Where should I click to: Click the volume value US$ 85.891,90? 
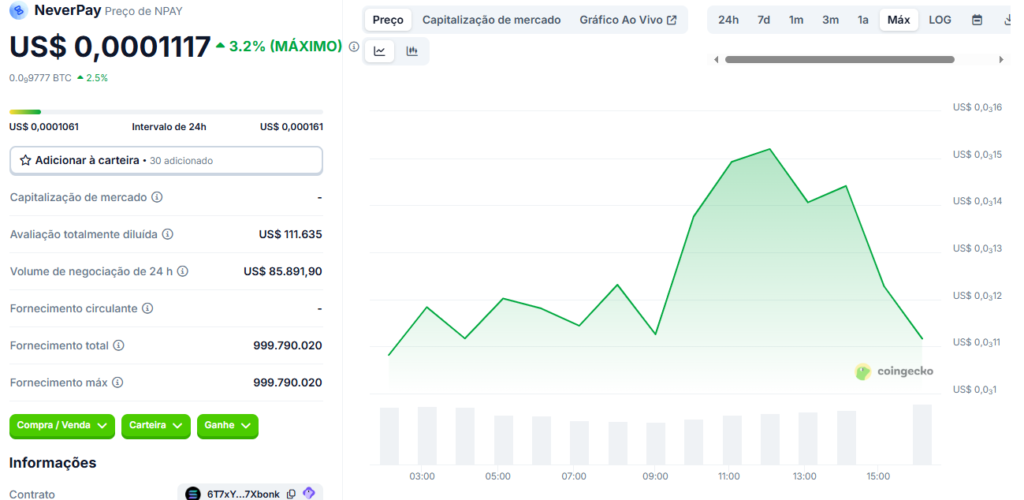[283, 271]
